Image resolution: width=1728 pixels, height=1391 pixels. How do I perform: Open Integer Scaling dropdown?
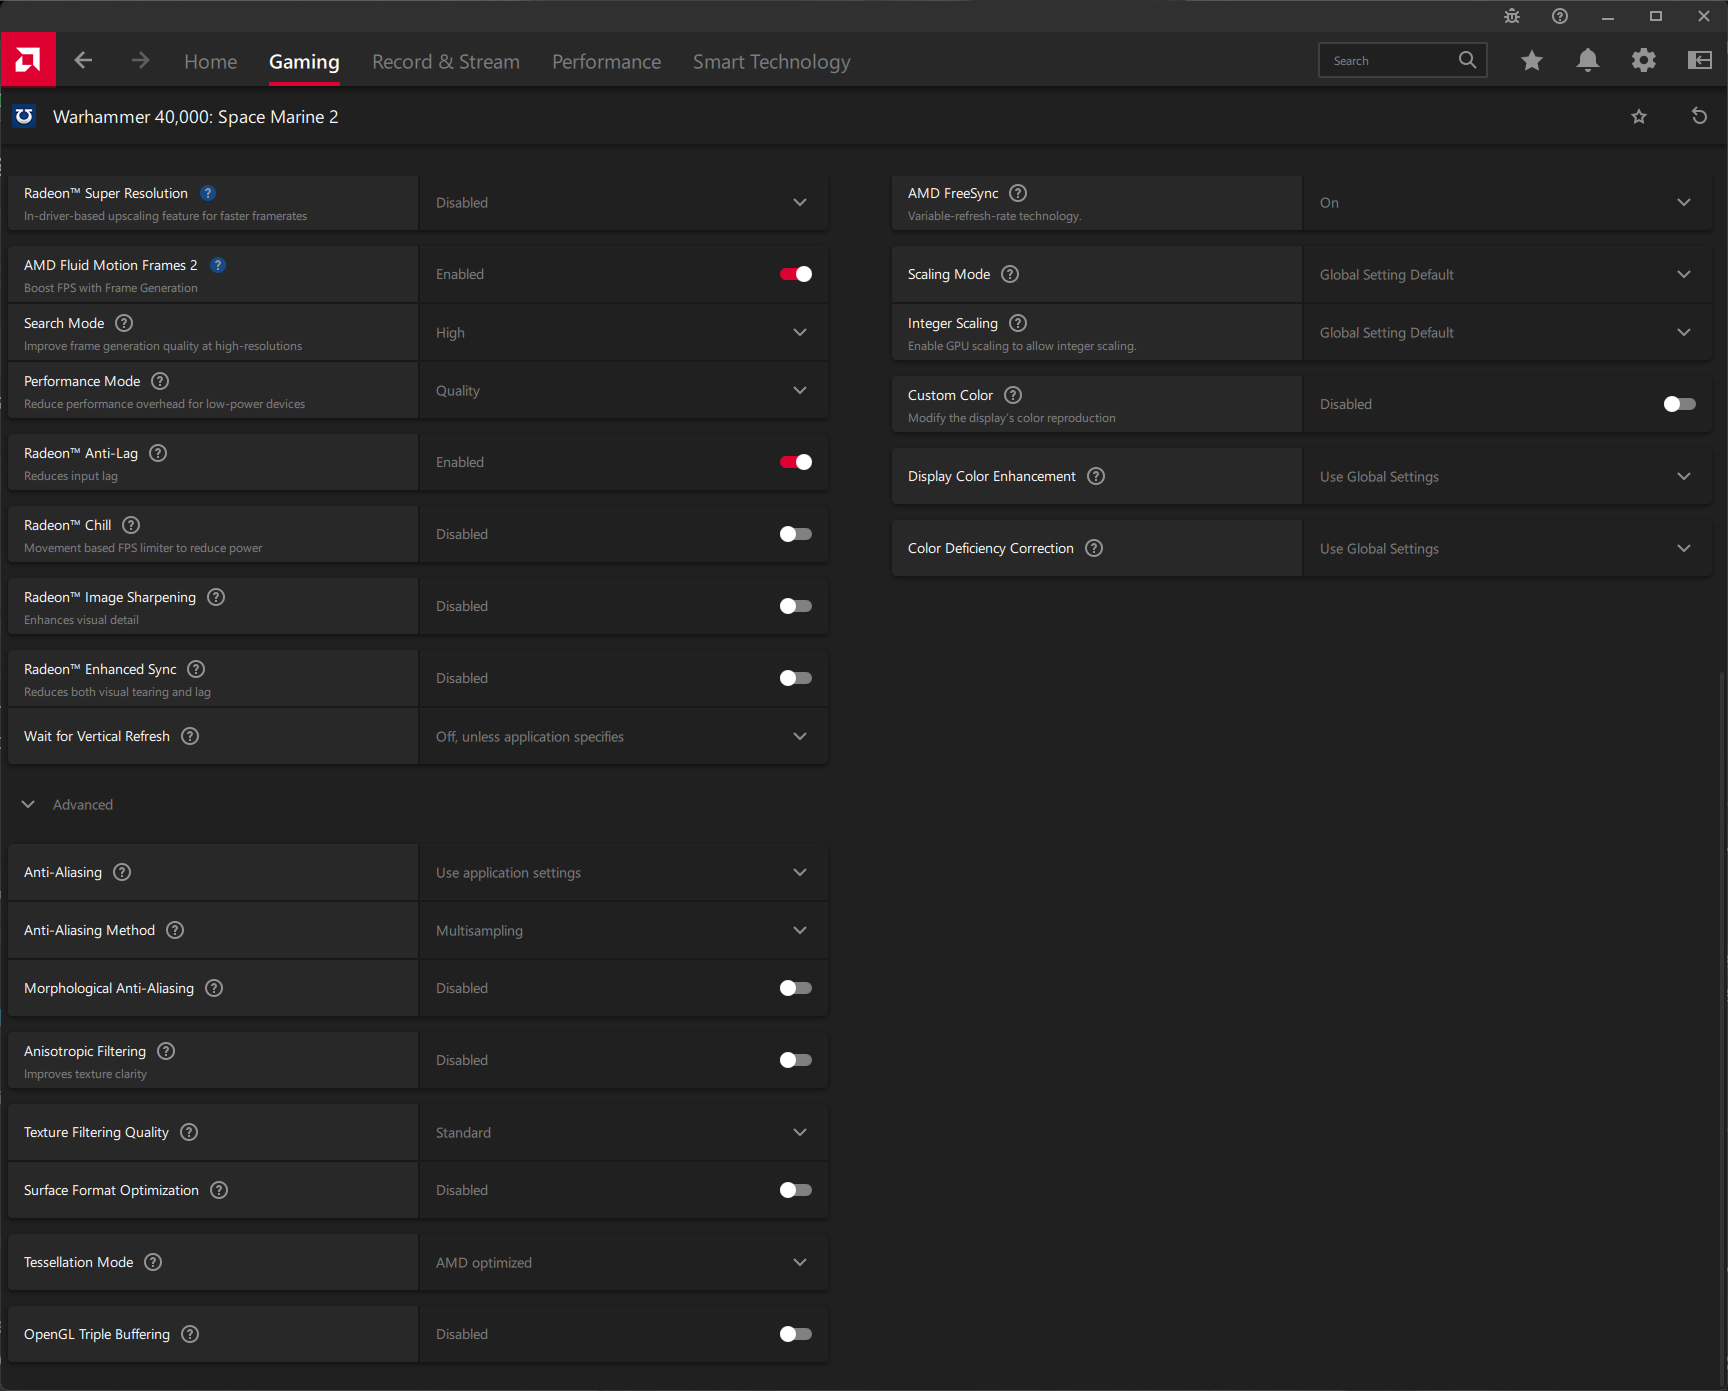[1508, 333]
